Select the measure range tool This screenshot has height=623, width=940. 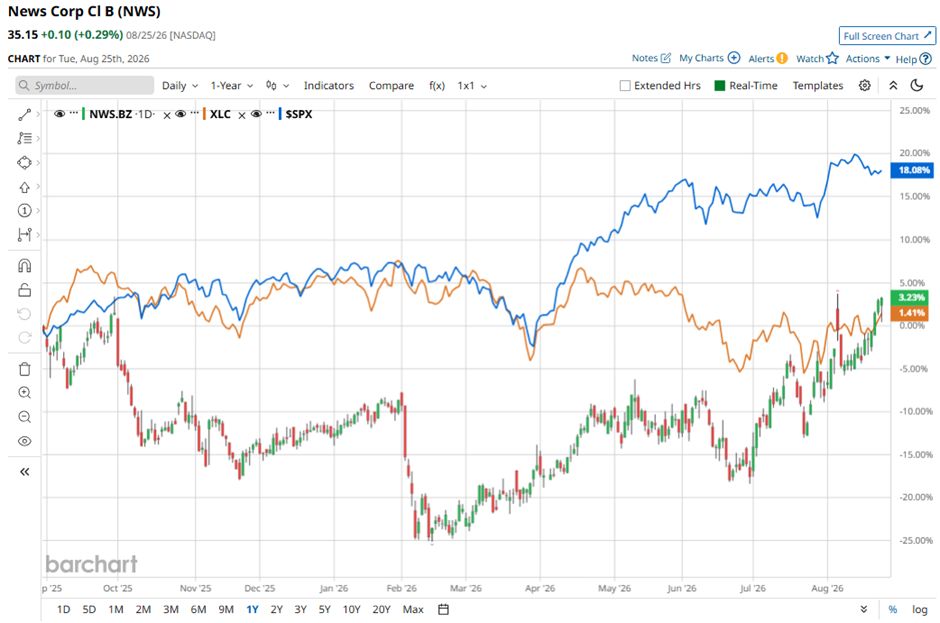click(x=24, y=234)
